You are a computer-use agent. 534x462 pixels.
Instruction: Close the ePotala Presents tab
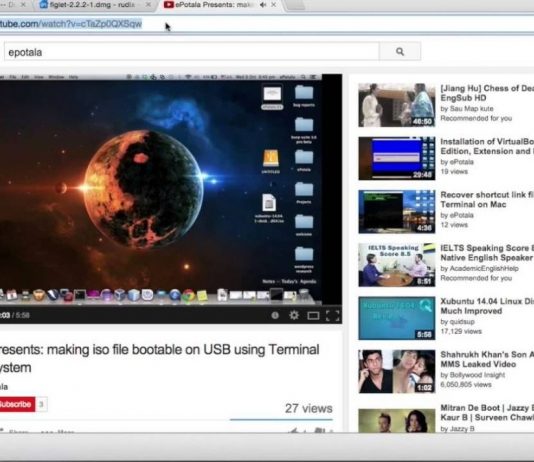tap(273, 5)
